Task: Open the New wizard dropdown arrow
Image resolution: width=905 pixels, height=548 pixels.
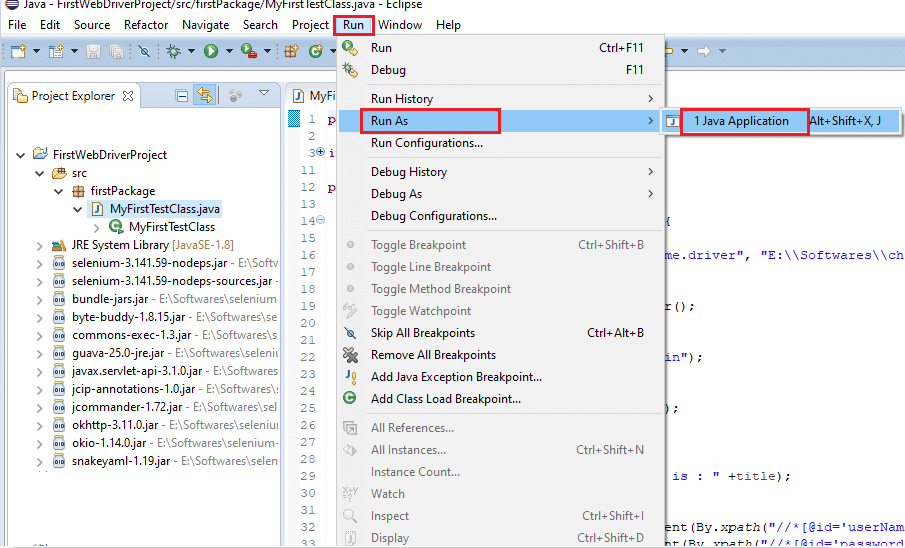Action: (x=36, y=51)
